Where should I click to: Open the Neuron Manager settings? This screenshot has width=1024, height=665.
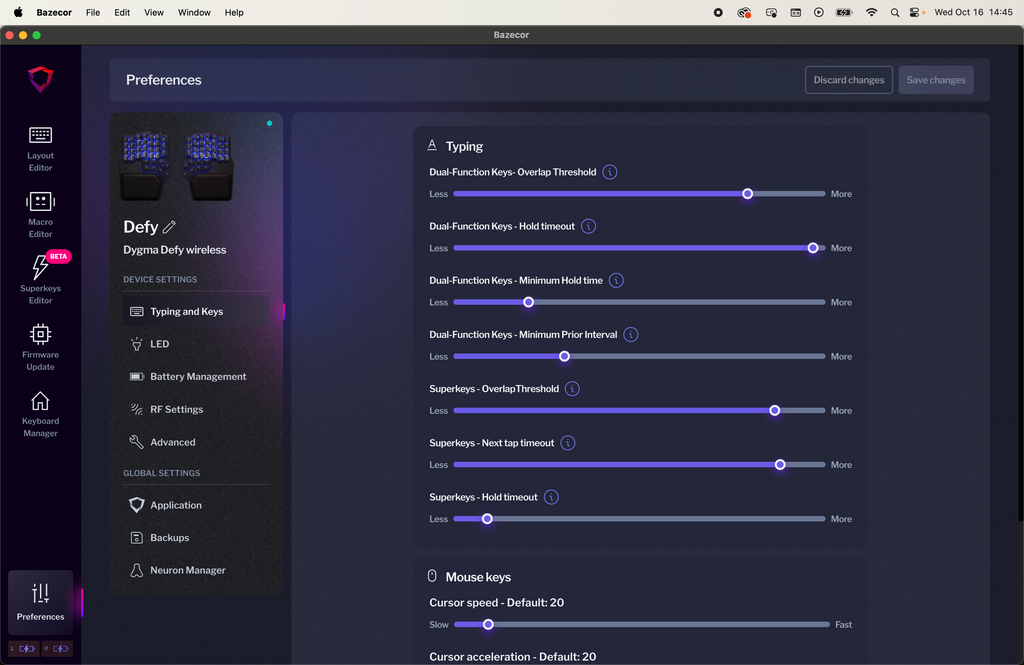click(x=187, y=570)
